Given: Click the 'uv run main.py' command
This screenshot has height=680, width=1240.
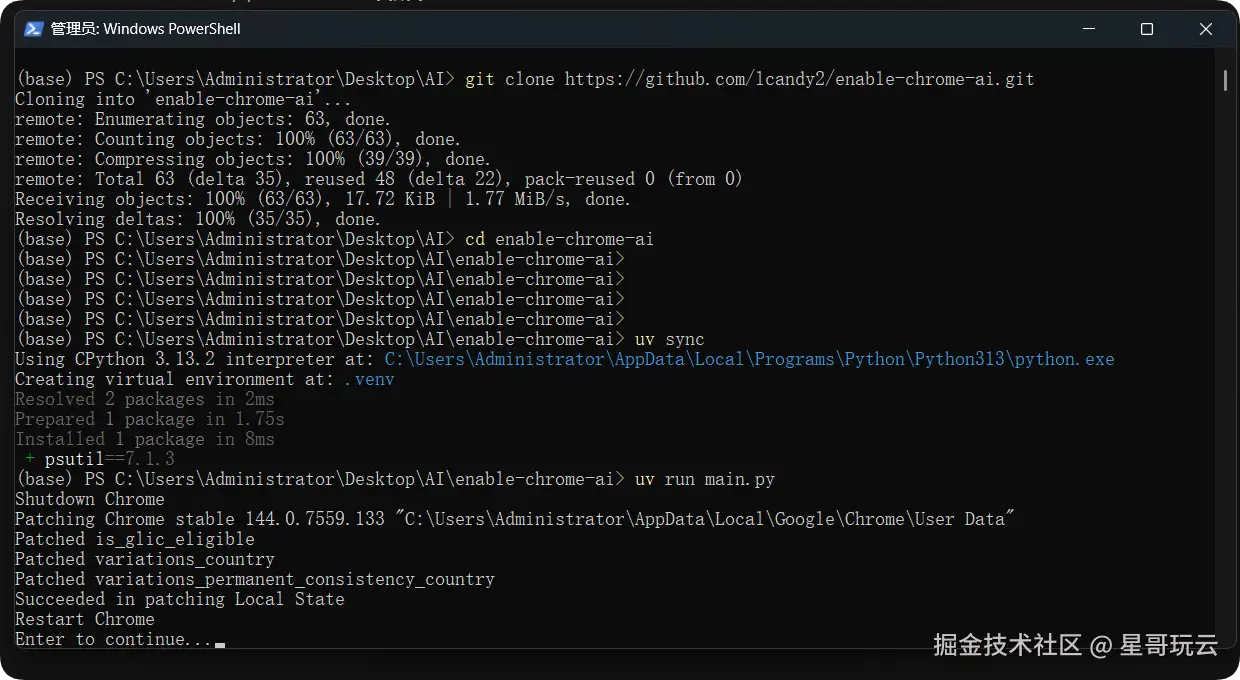Looking at the screenshot, I should (704, 479).
